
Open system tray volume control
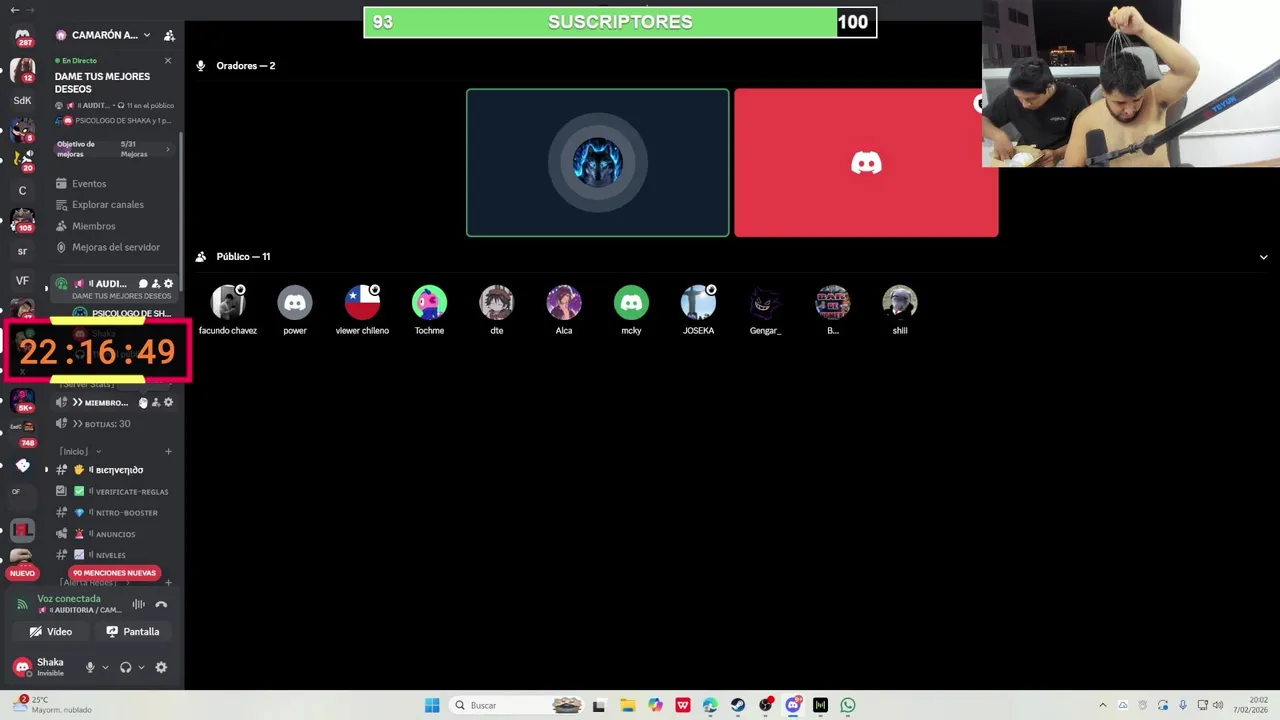point(1220,705)
